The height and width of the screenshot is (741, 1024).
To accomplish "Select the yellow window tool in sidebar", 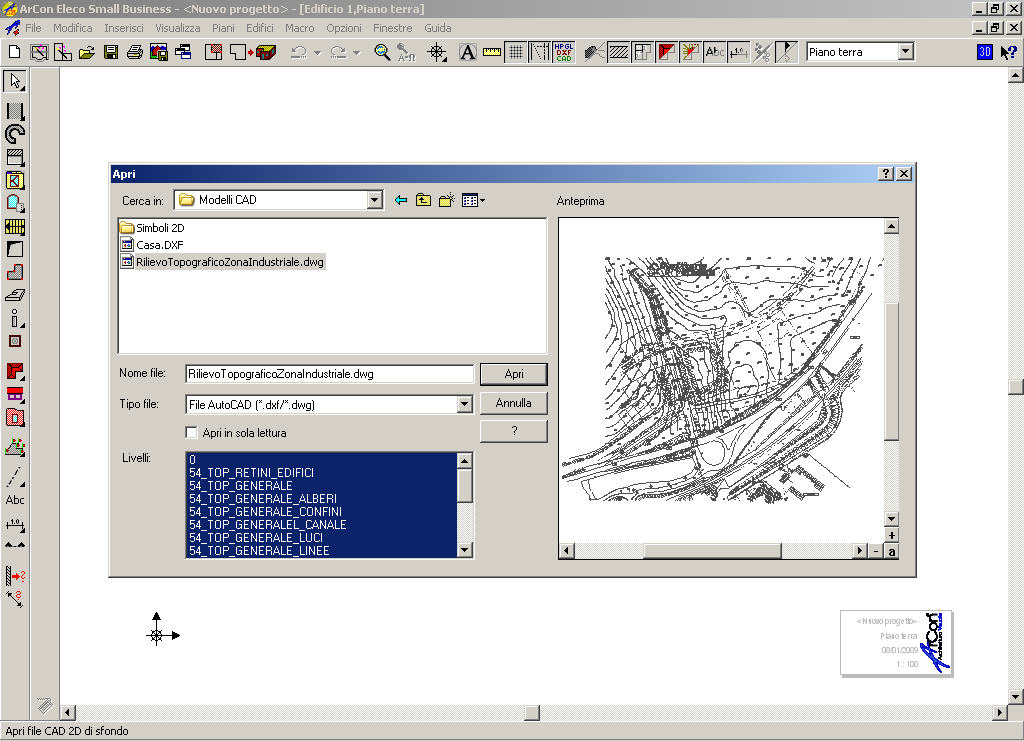I will (15, 181).
